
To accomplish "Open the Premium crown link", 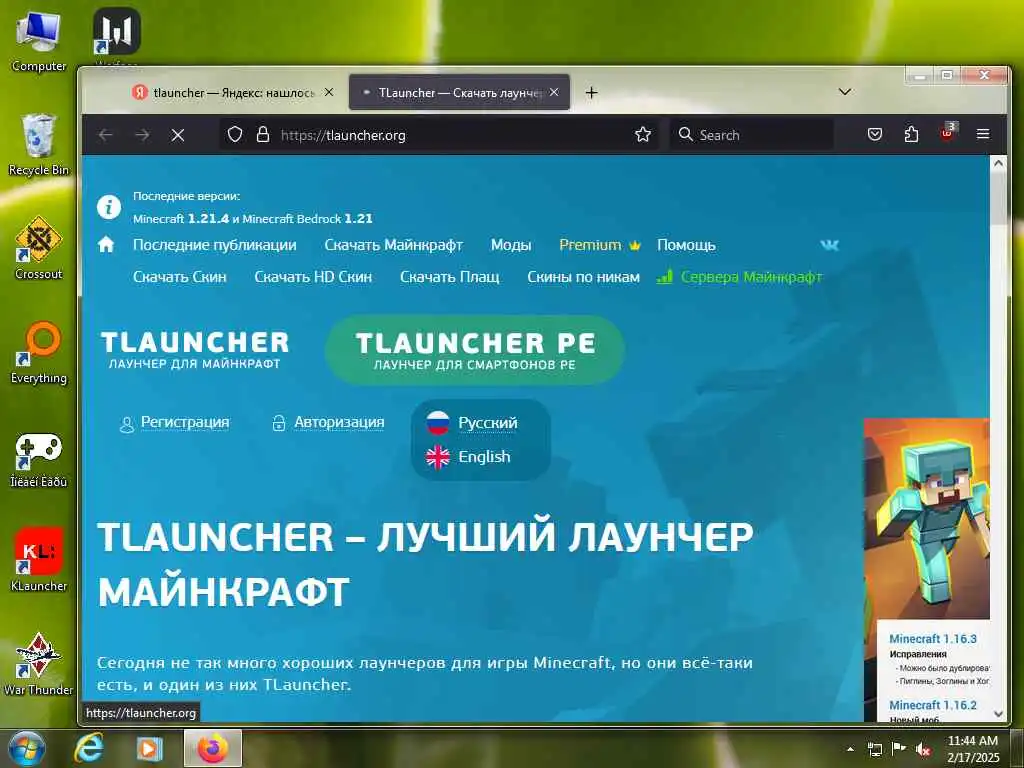I will click(x=600, y=245).
